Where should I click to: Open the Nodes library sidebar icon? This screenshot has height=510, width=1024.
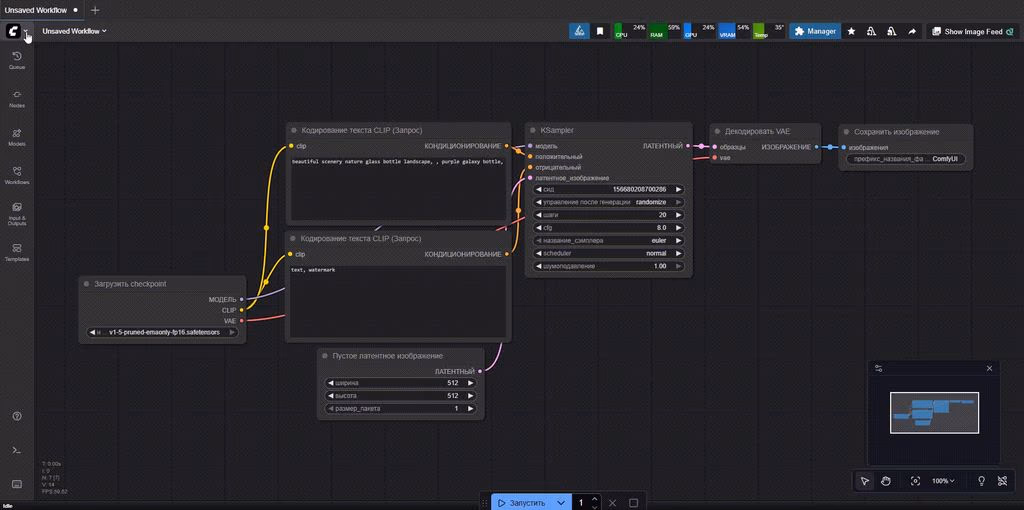pyautogui.click(x=17, y=98)
